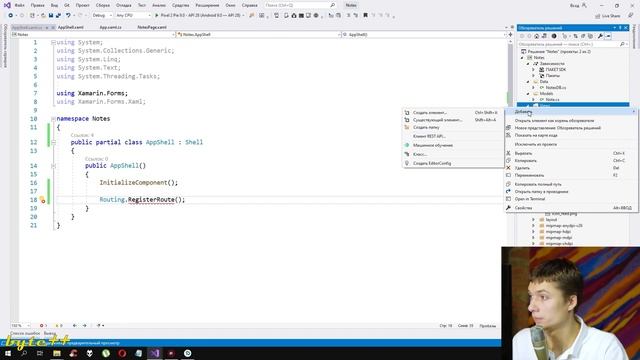Choose Удалить in the context menu

571,168
